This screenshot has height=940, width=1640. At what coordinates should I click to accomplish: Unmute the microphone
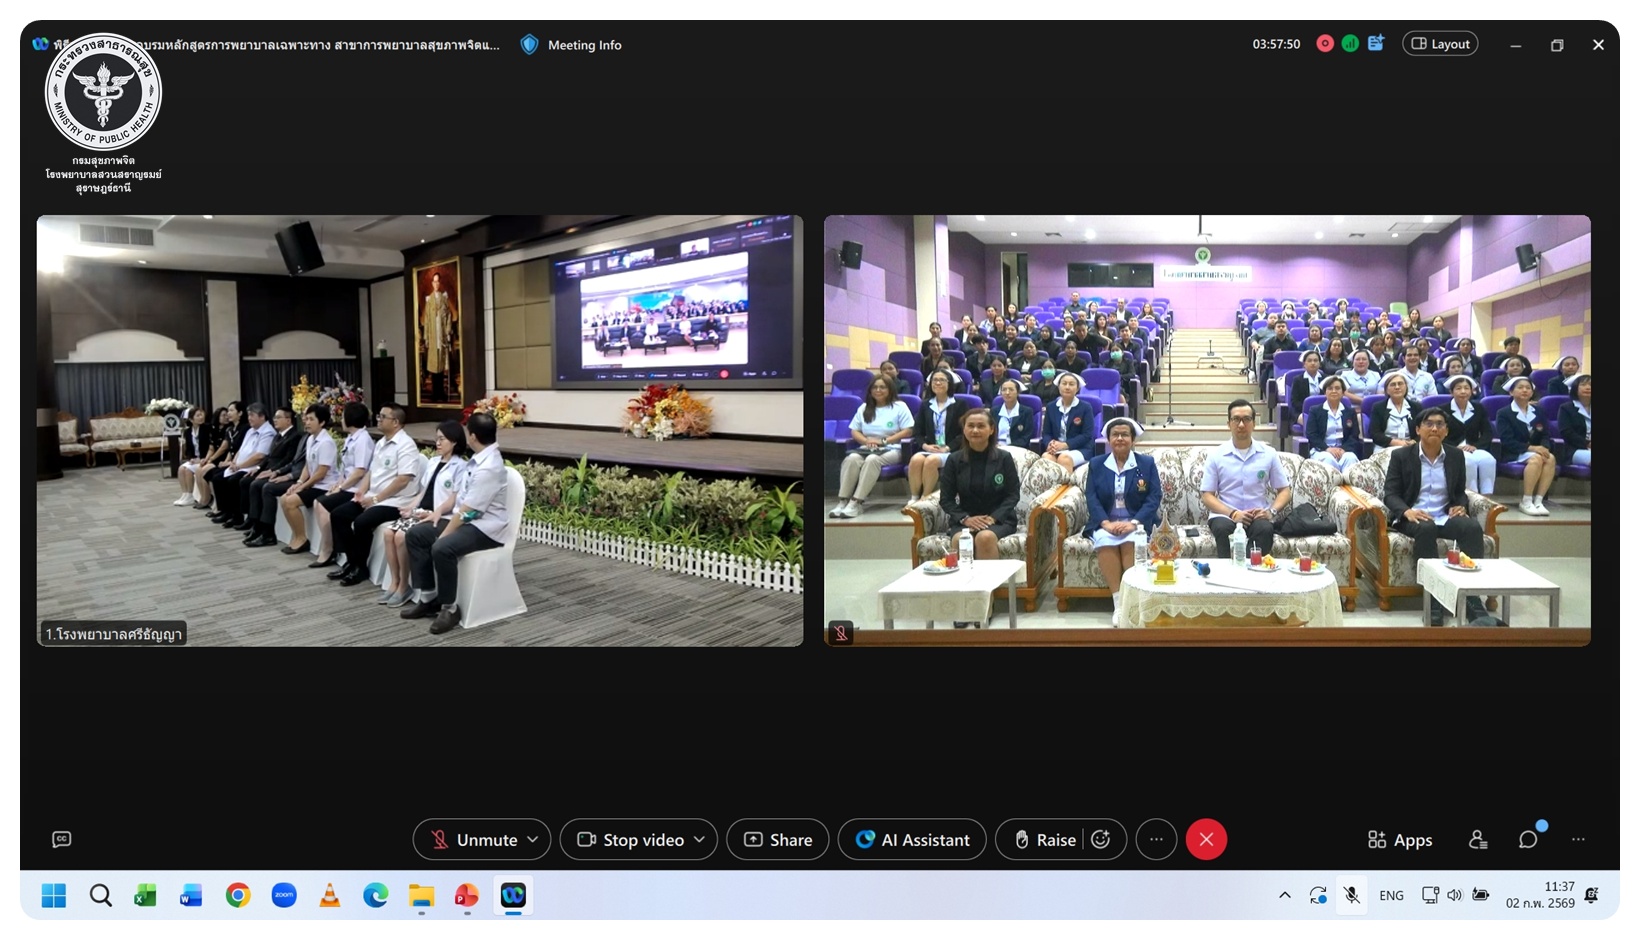coord(474,840)
